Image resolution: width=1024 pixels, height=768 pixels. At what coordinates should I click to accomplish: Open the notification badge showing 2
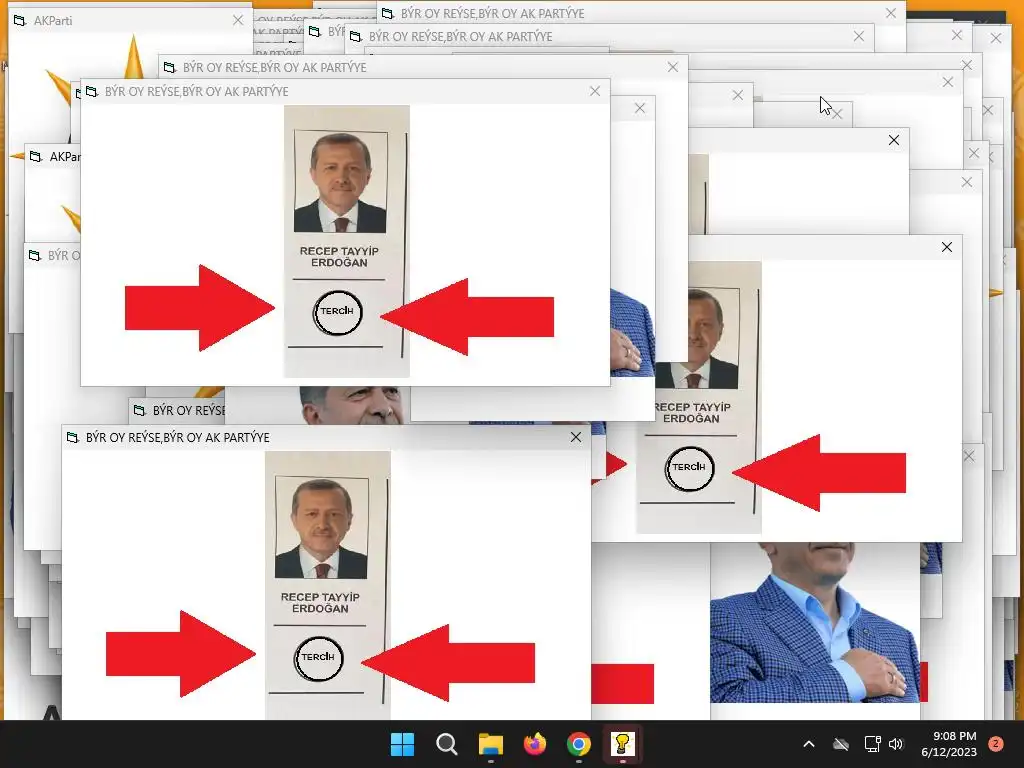coord(996,744)
